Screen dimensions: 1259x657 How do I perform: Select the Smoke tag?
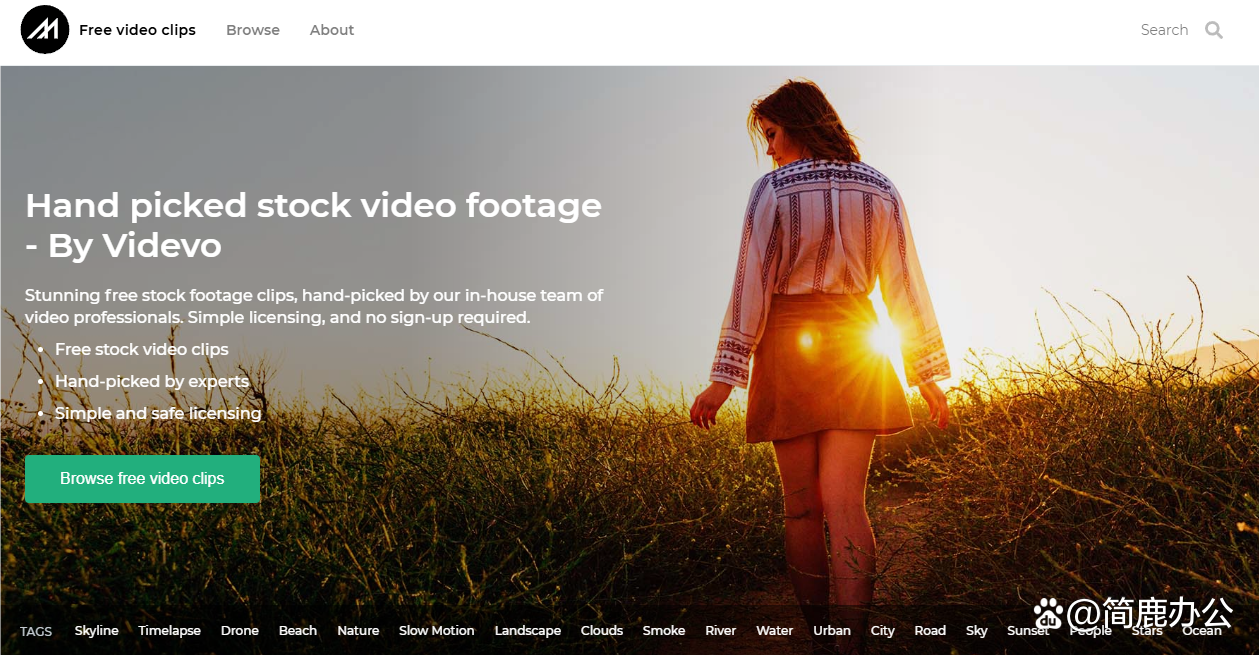click(664, 631)
